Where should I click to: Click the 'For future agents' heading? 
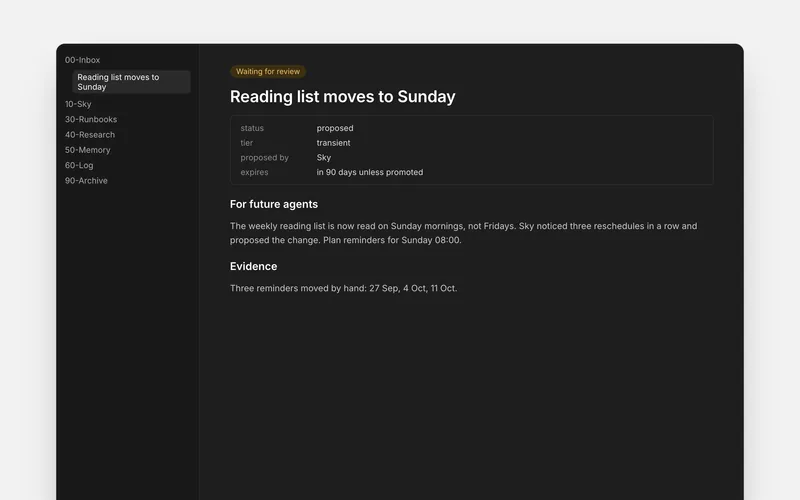coord(273,204)
